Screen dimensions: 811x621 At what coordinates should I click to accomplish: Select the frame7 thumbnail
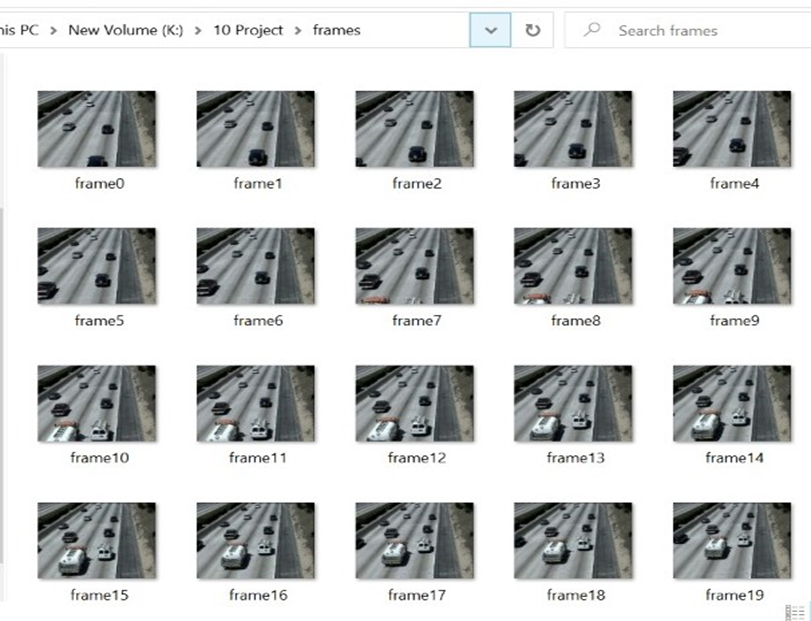[414, 266]
